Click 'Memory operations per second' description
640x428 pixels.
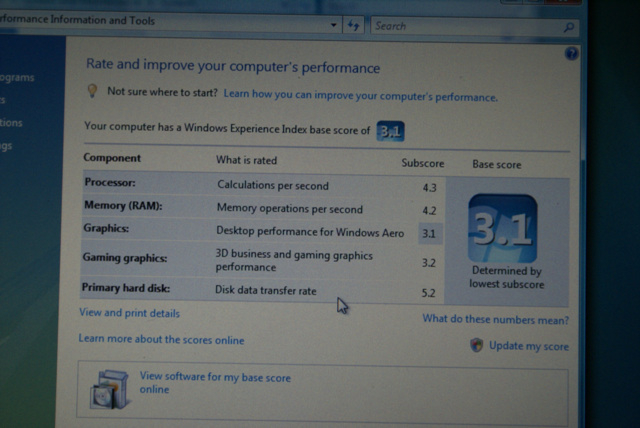(289, 208)
